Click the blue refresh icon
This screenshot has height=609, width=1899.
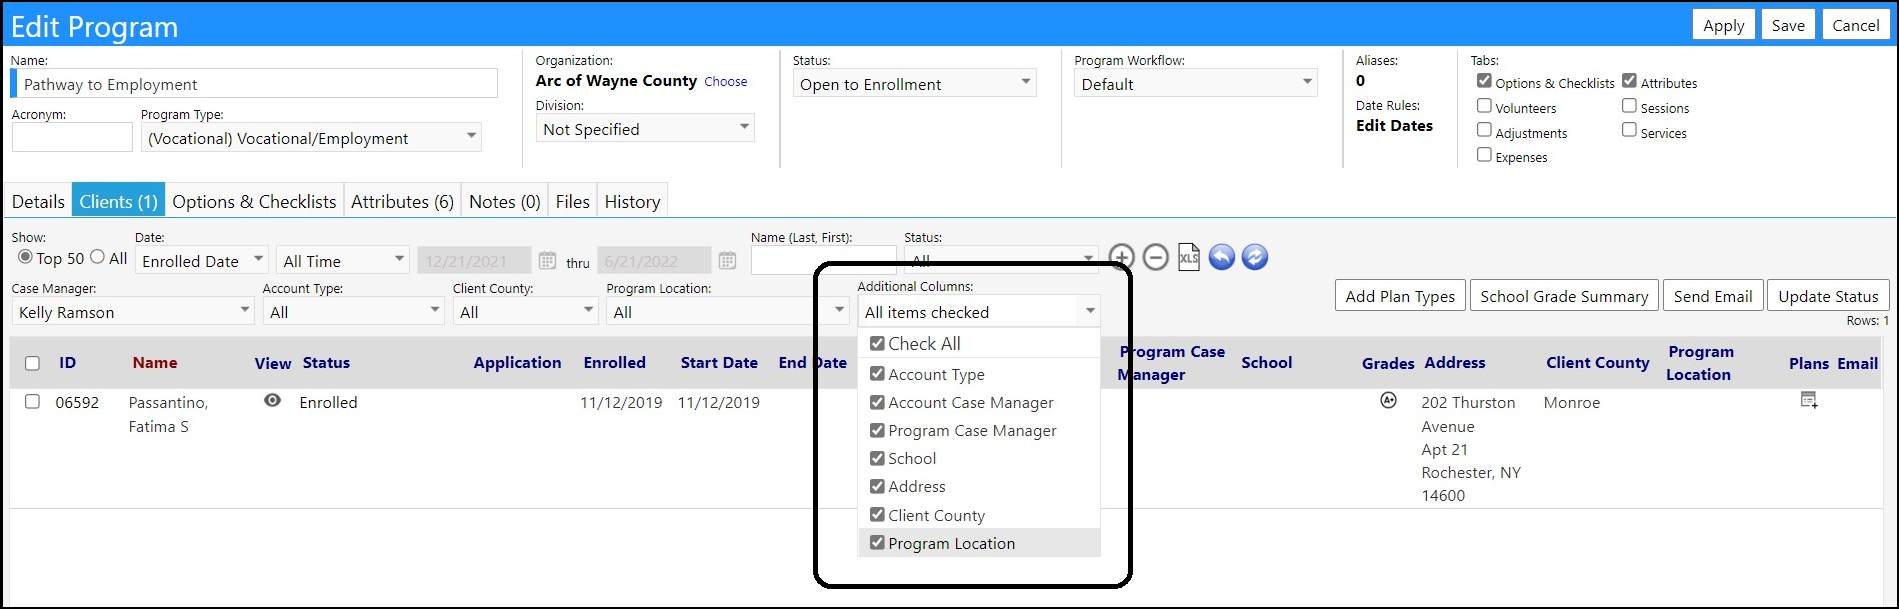click(x=1255, y=257)
